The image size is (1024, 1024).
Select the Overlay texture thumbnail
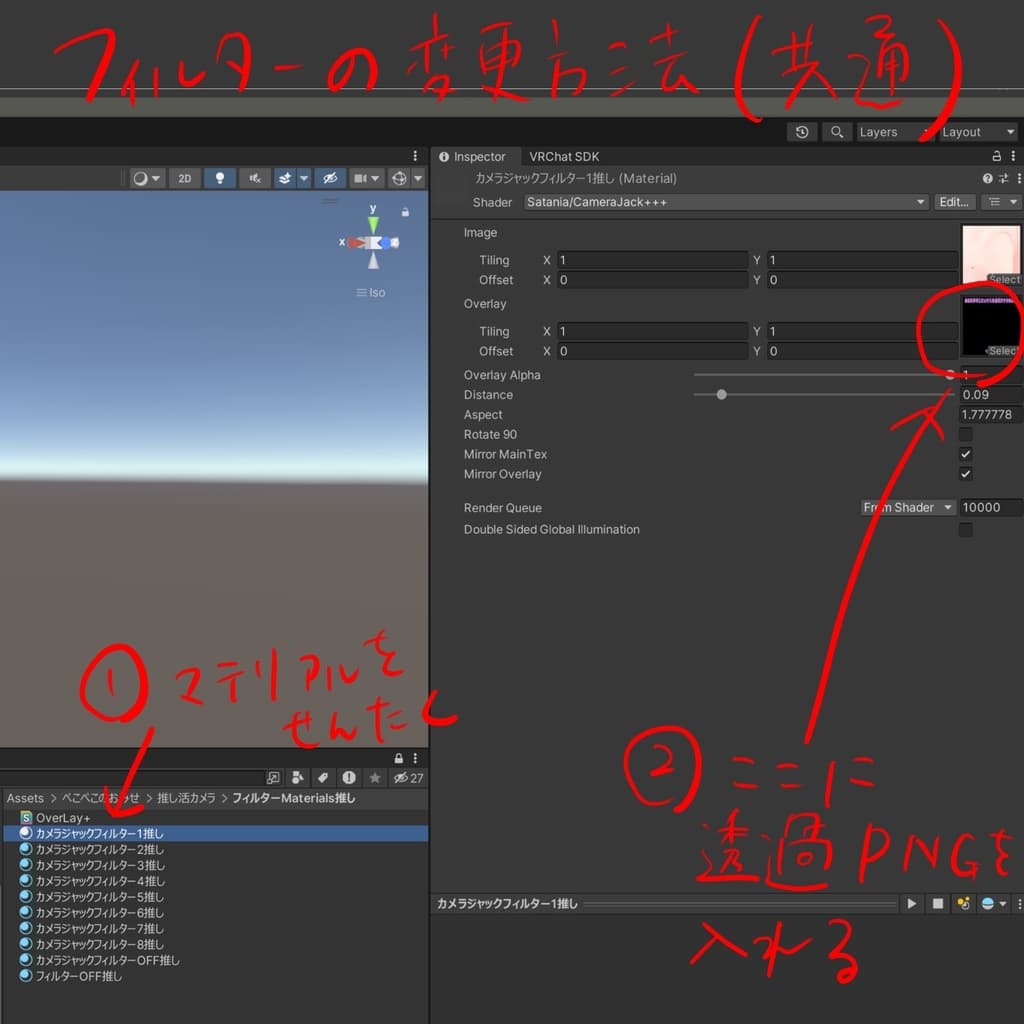coord(991,326)
